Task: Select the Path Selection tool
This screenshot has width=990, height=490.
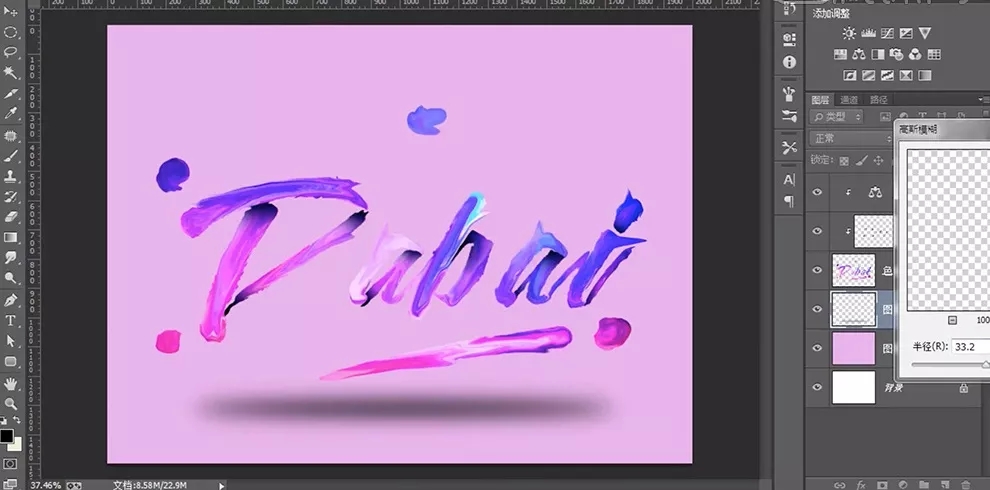Action: tap(10, 341)
